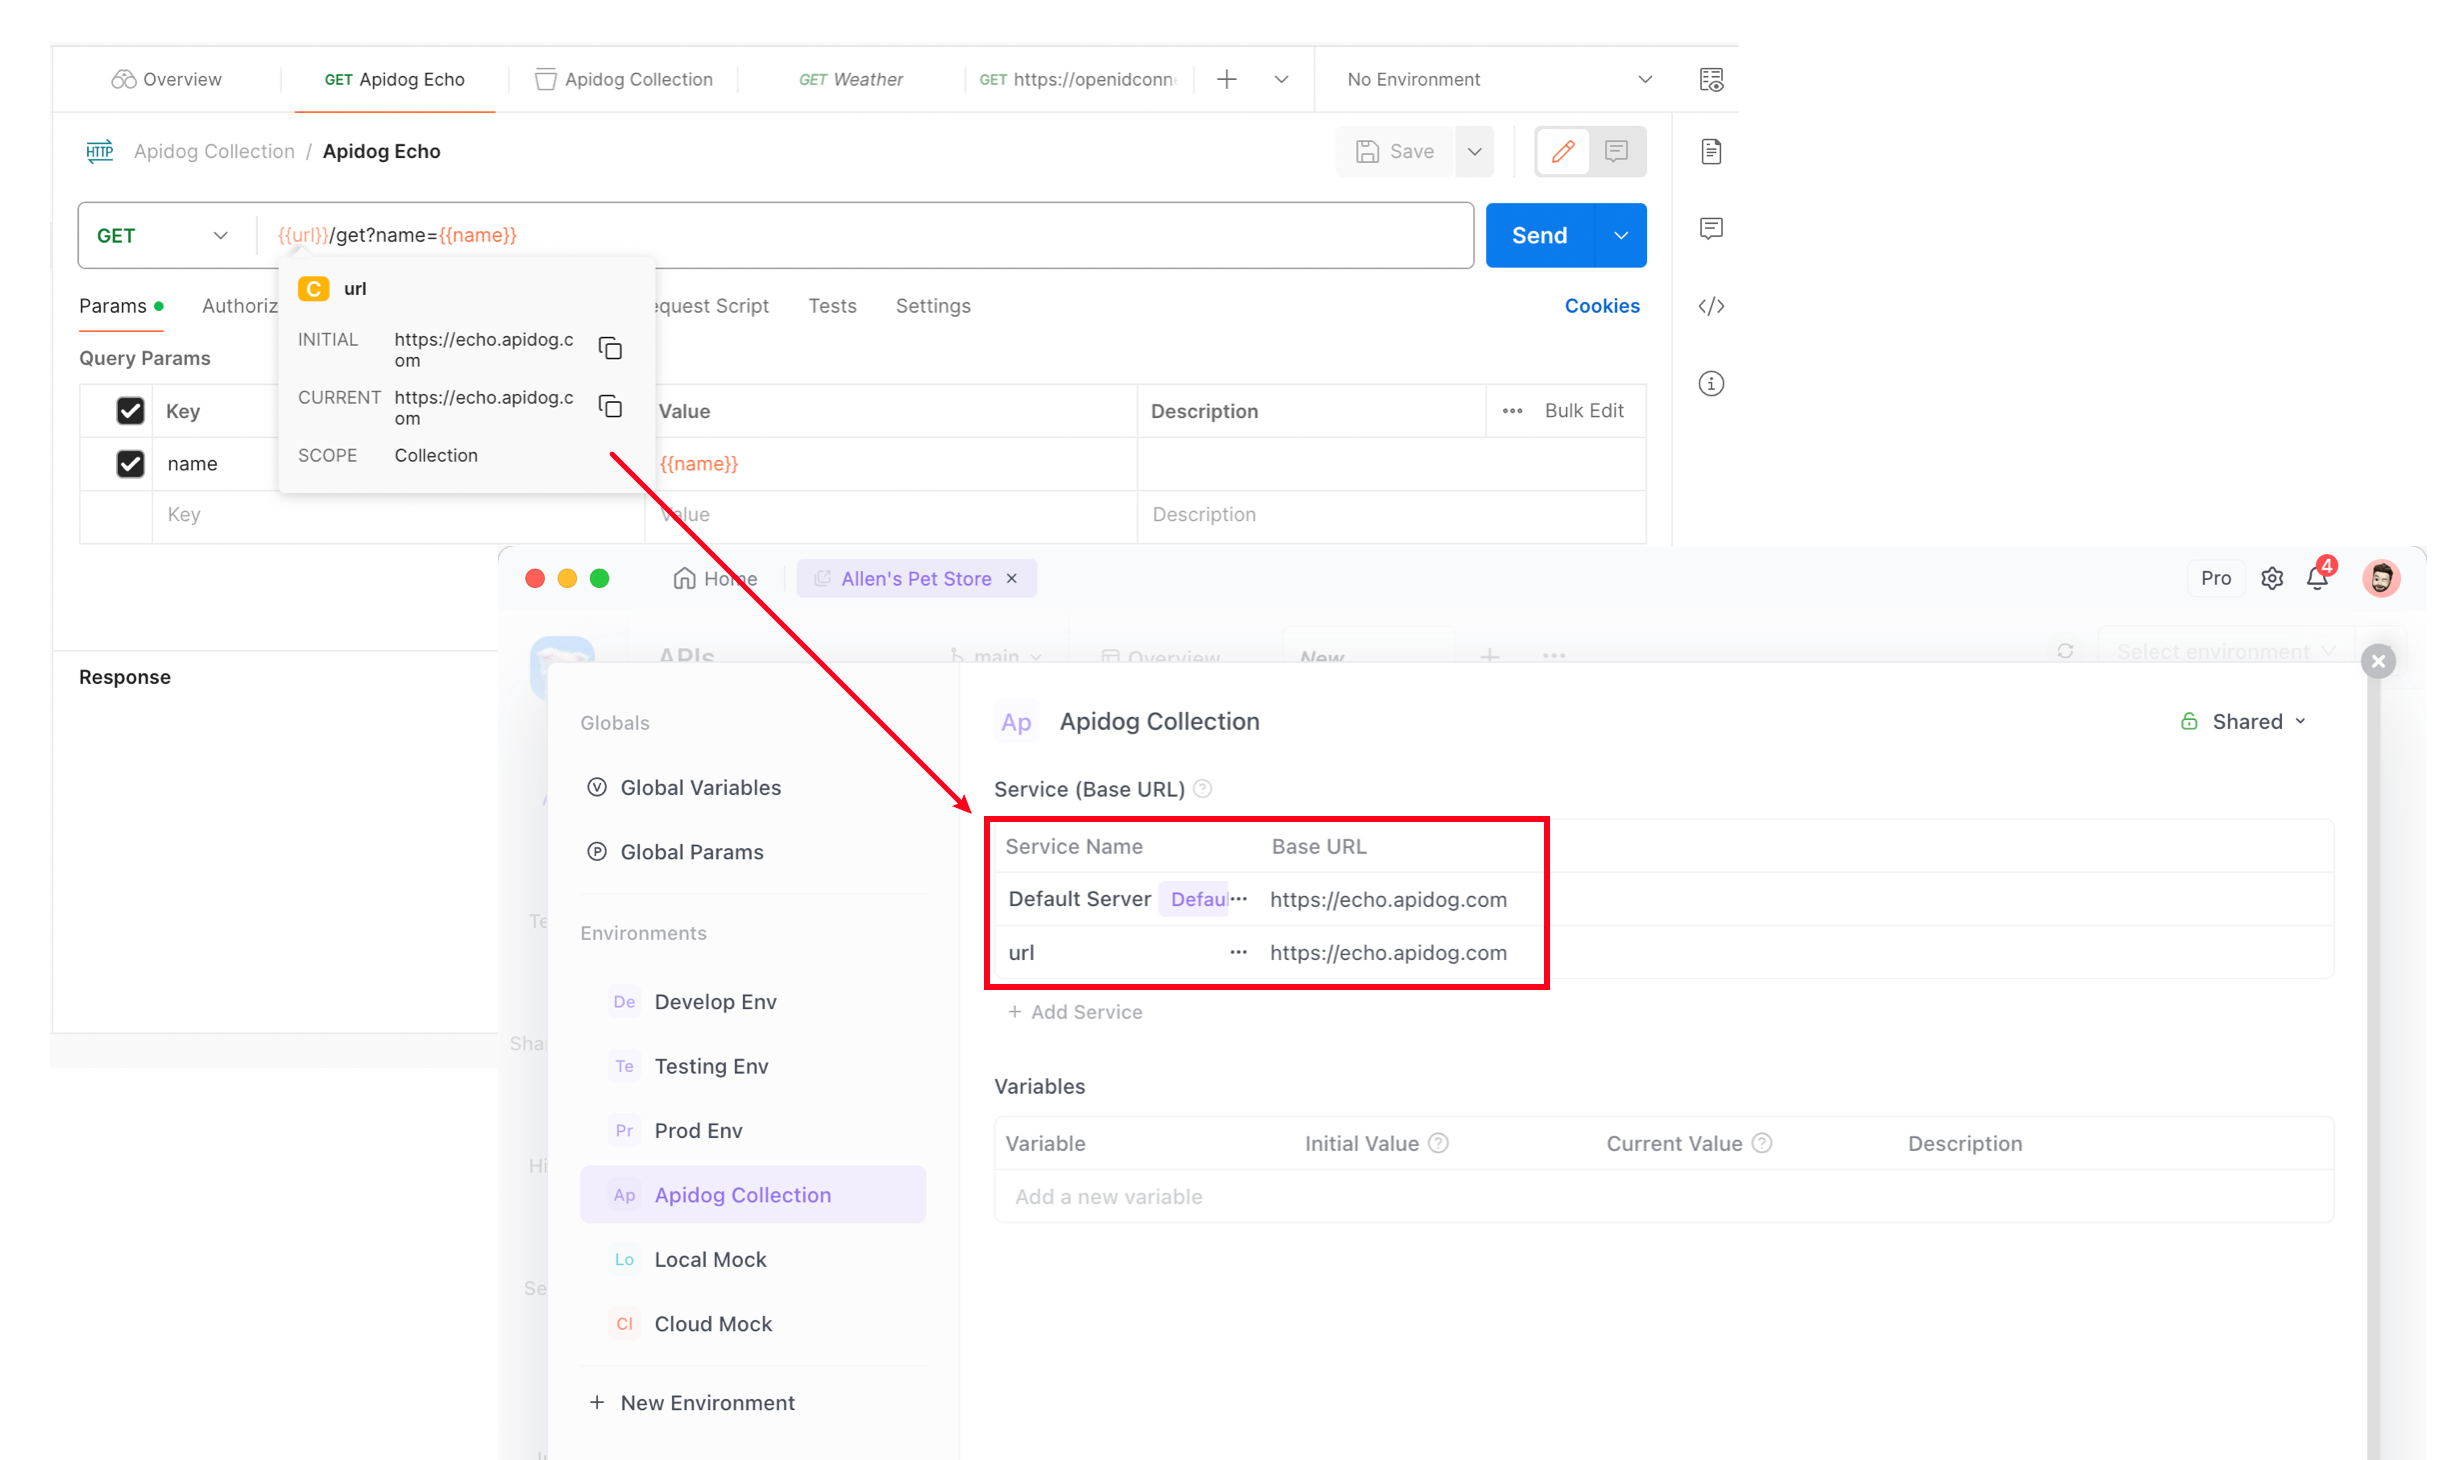Image resolution: width=2456 pixels, height=1460 pixels.
Task: Close Allen's Pet Store tab
Action: pos(1012,578)
